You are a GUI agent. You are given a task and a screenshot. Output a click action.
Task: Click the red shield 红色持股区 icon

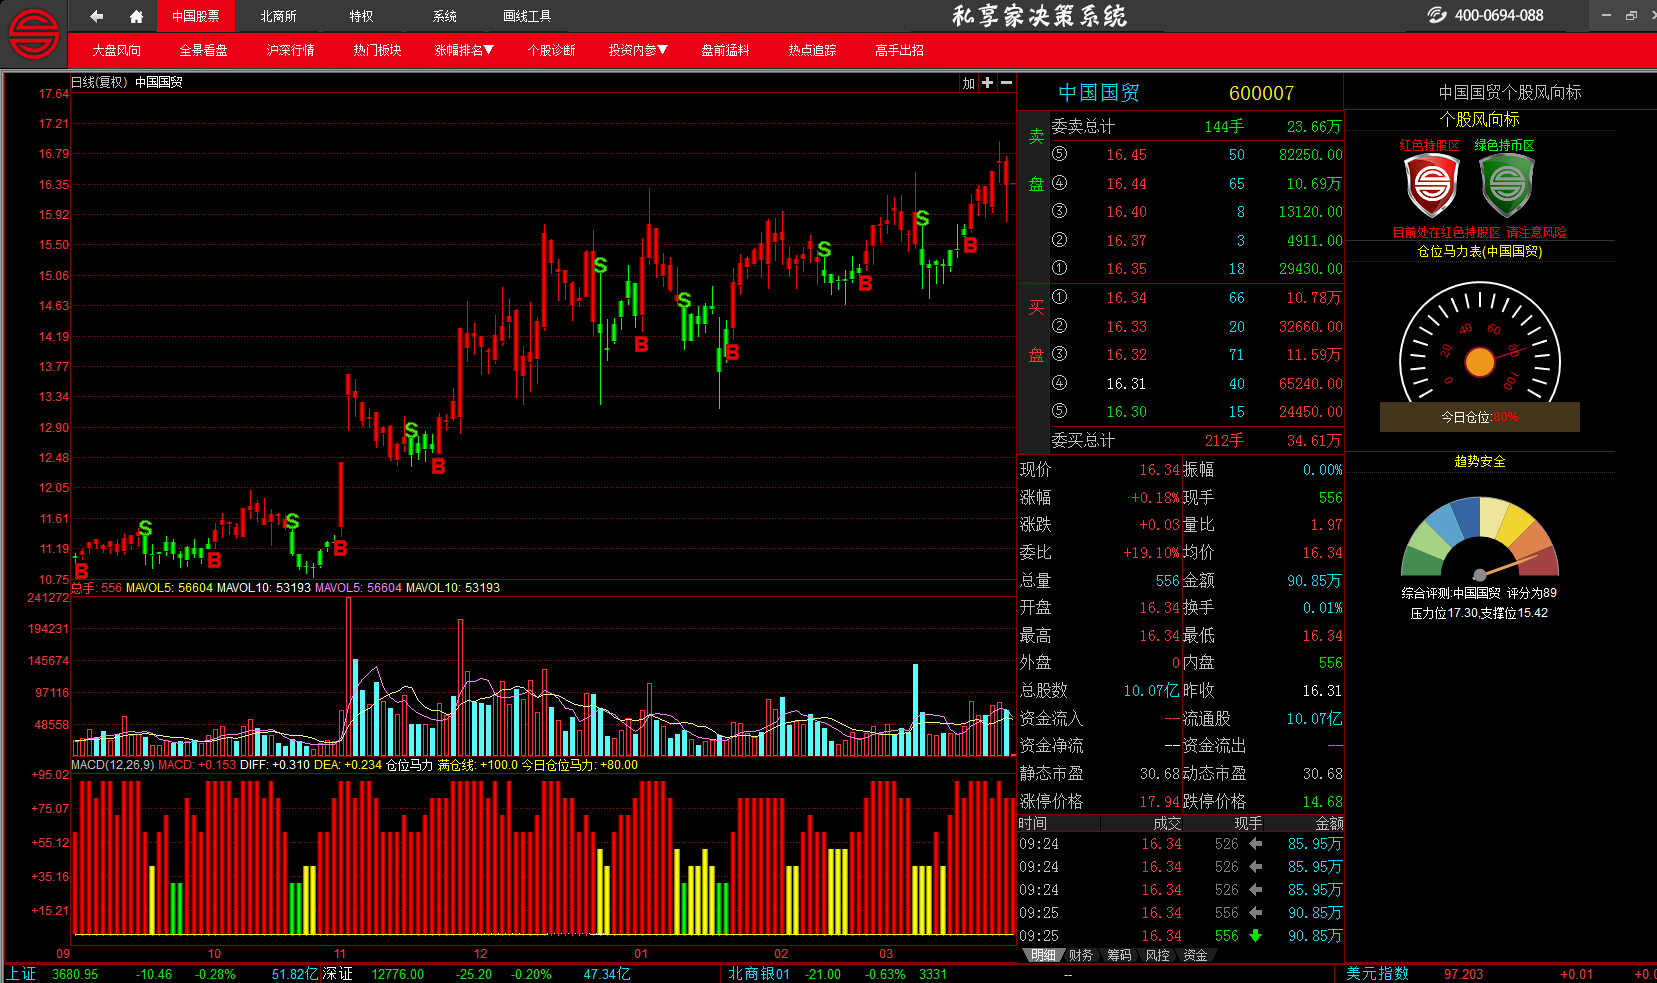(1431, 185)
